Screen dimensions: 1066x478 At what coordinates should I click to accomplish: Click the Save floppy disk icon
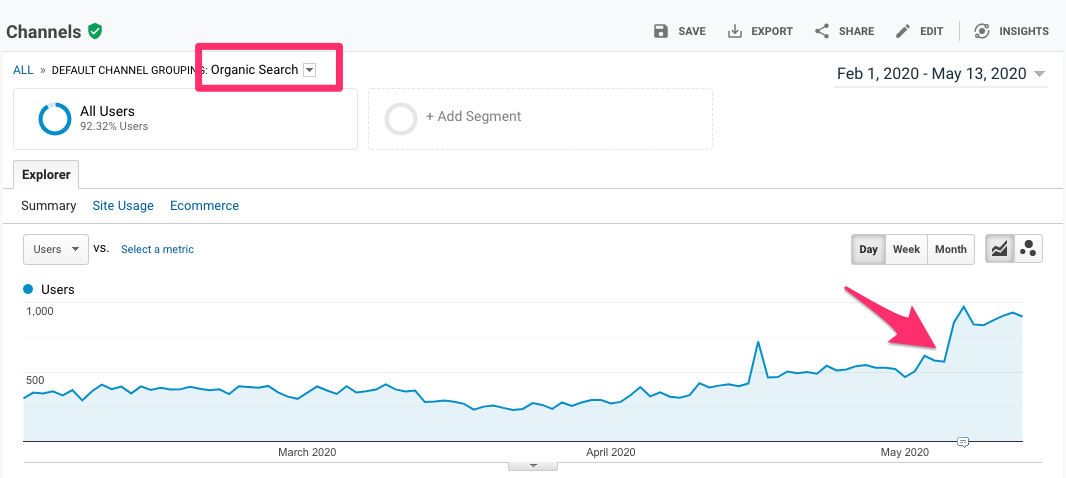pos(661,31)
